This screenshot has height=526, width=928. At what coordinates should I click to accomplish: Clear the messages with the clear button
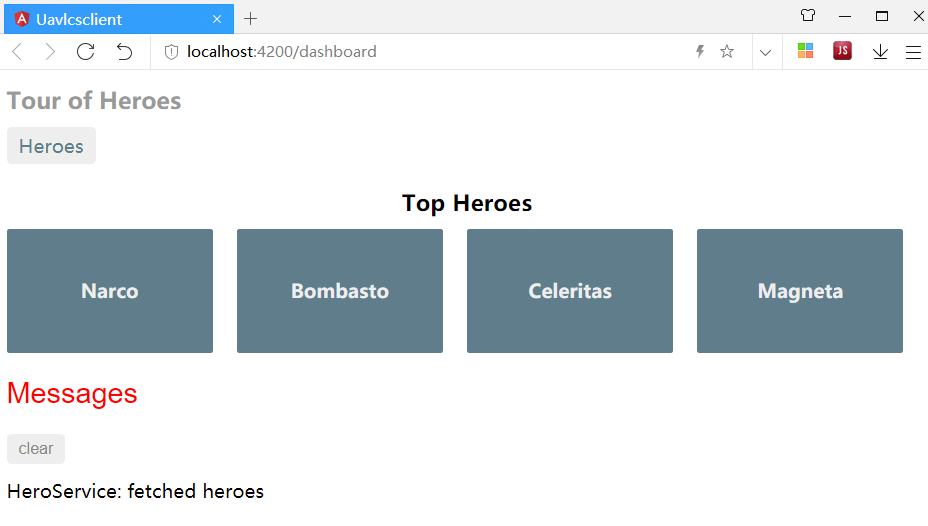click(36, 449)
